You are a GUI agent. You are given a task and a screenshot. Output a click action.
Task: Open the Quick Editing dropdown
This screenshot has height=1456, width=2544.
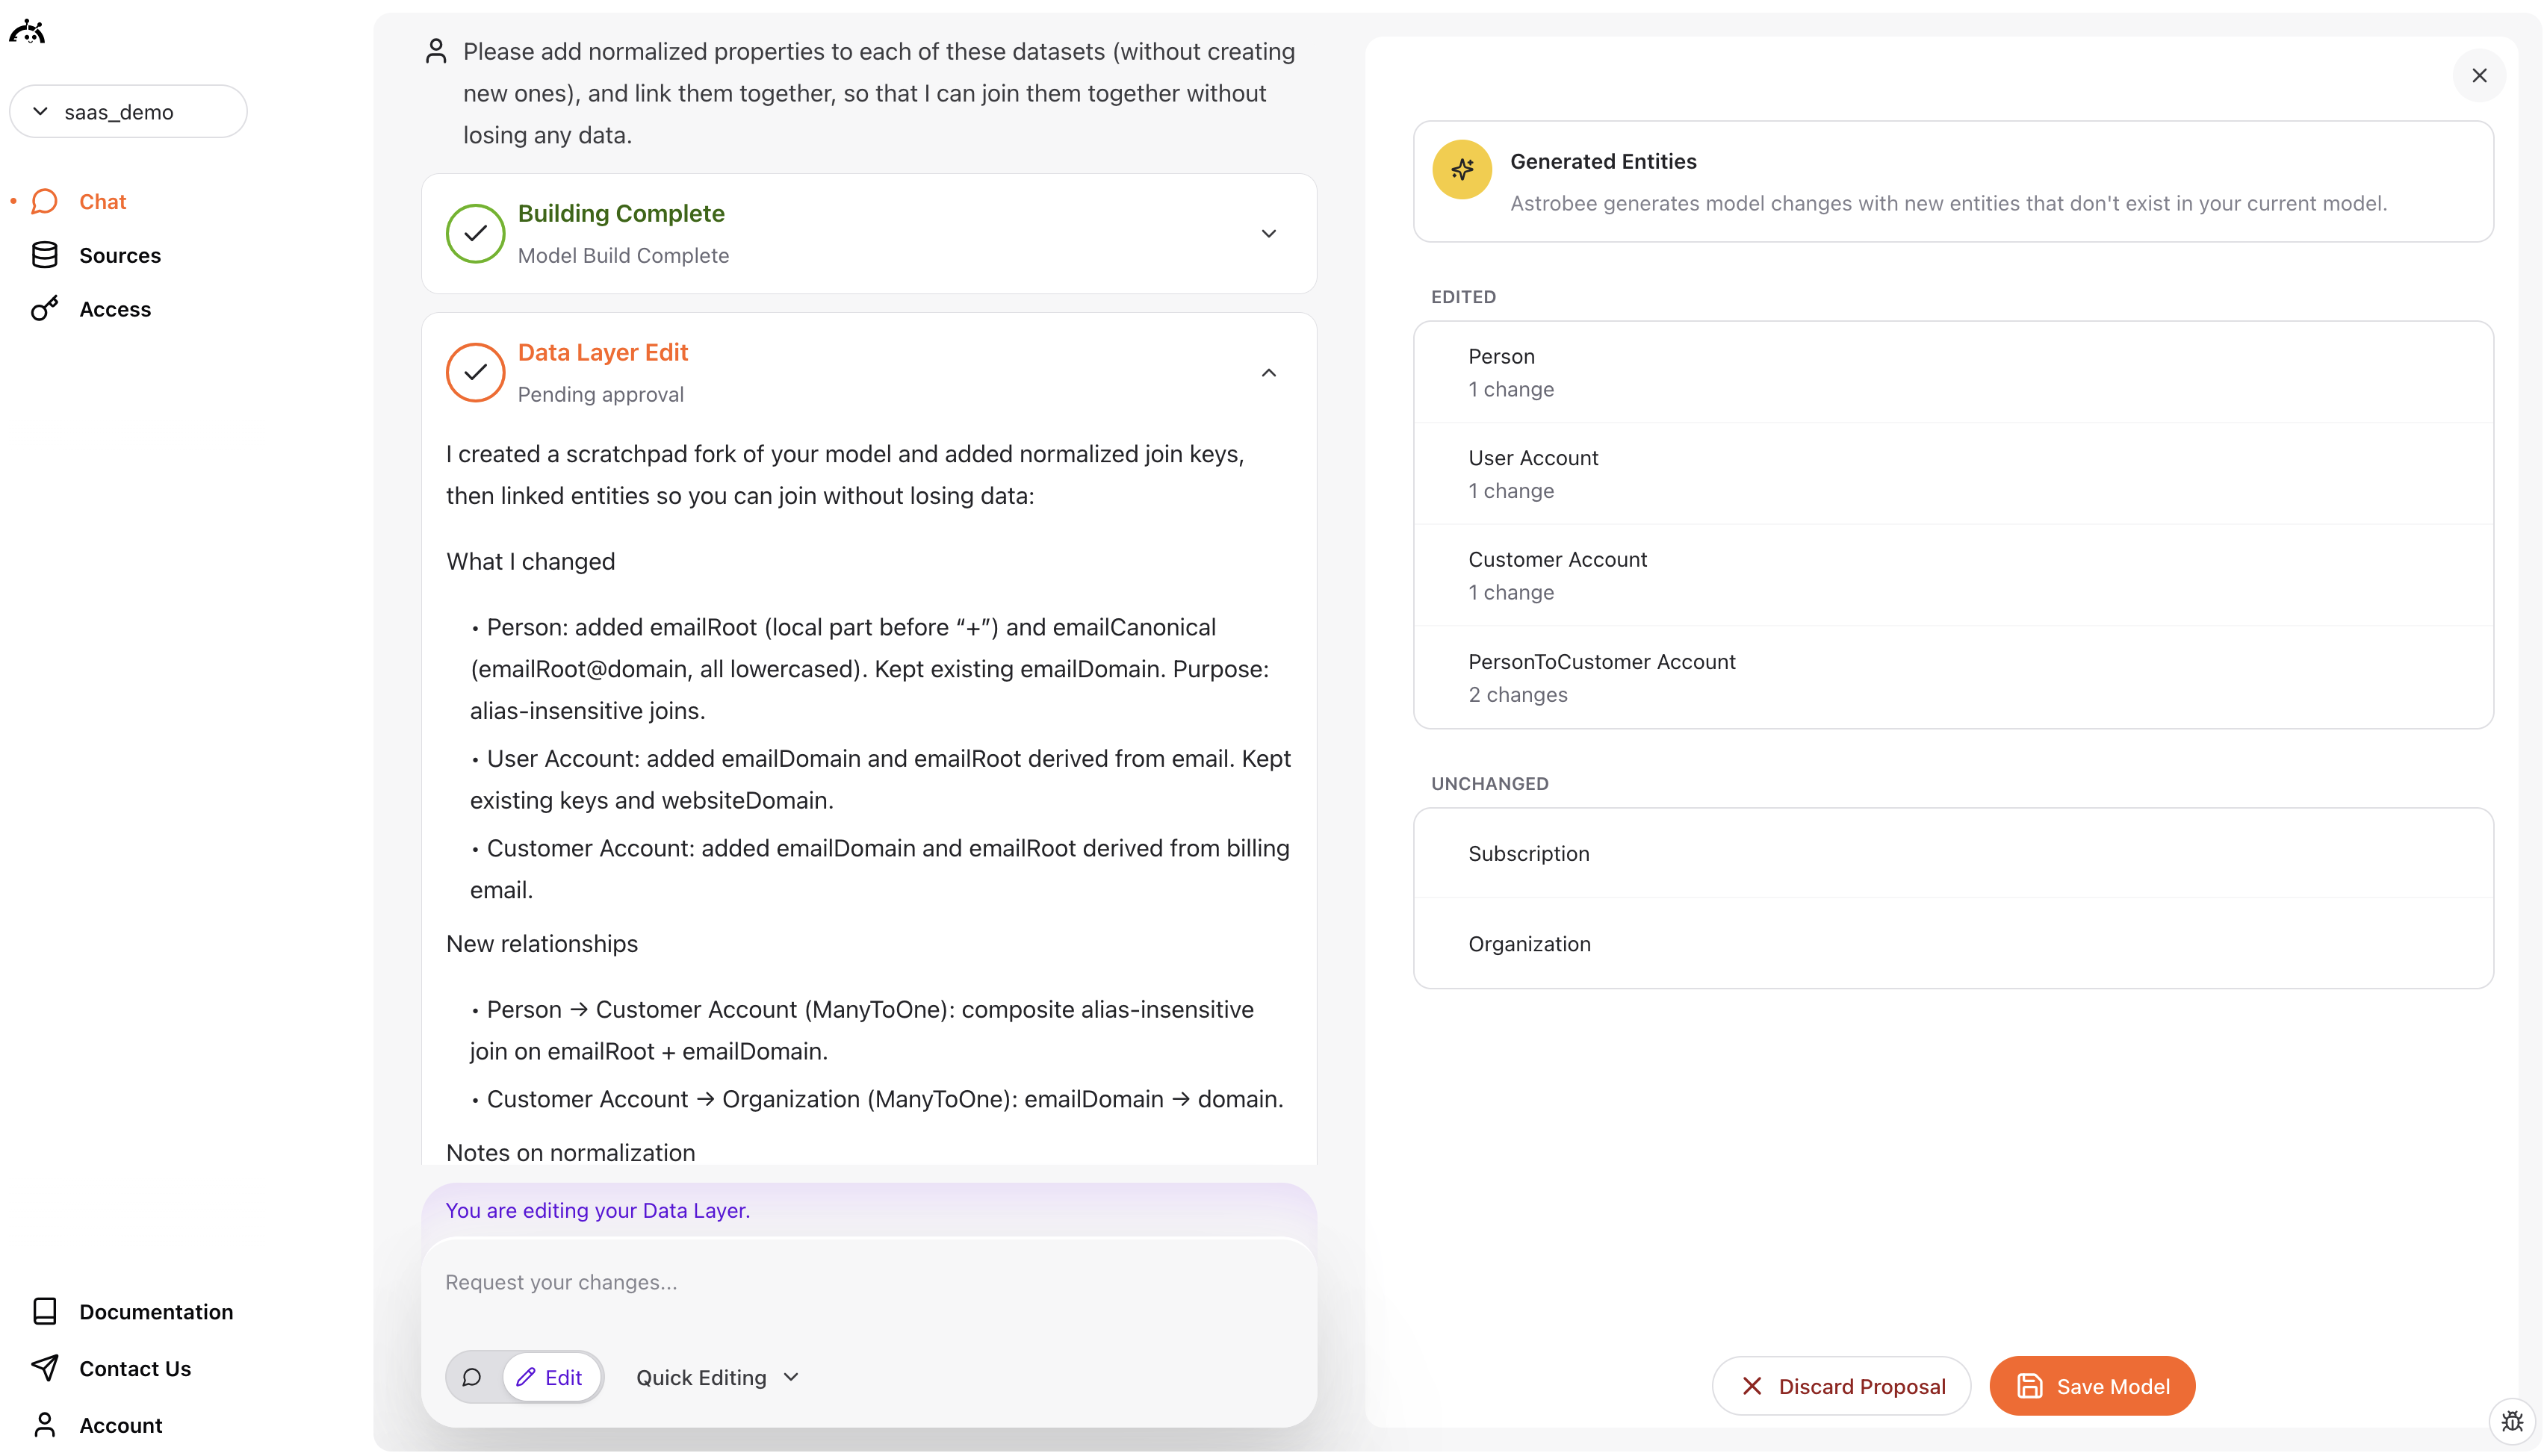[x=716, y=1377]
